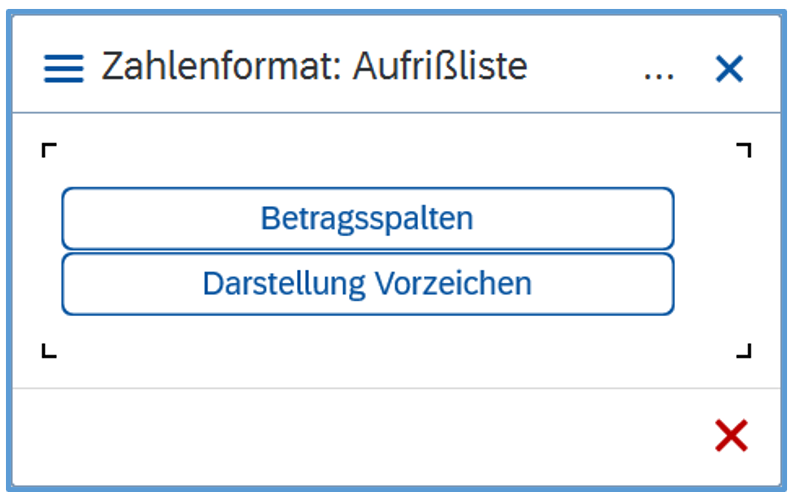Viewport: 793px width, 493px height.
Task: Click the bottom-left corner bracket marker
Action: pos(49,351)
